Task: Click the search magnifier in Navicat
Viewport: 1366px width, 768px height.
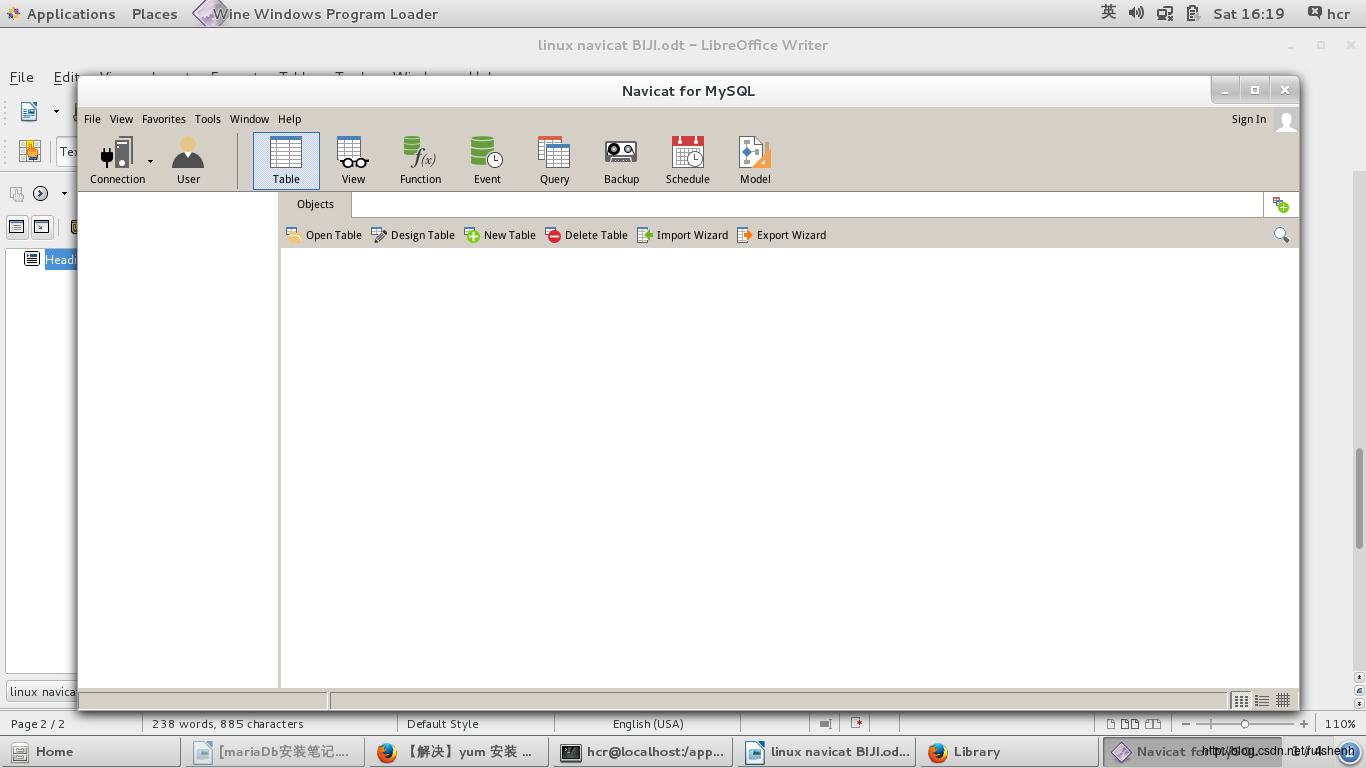Action: click(x=1281, y=235)
